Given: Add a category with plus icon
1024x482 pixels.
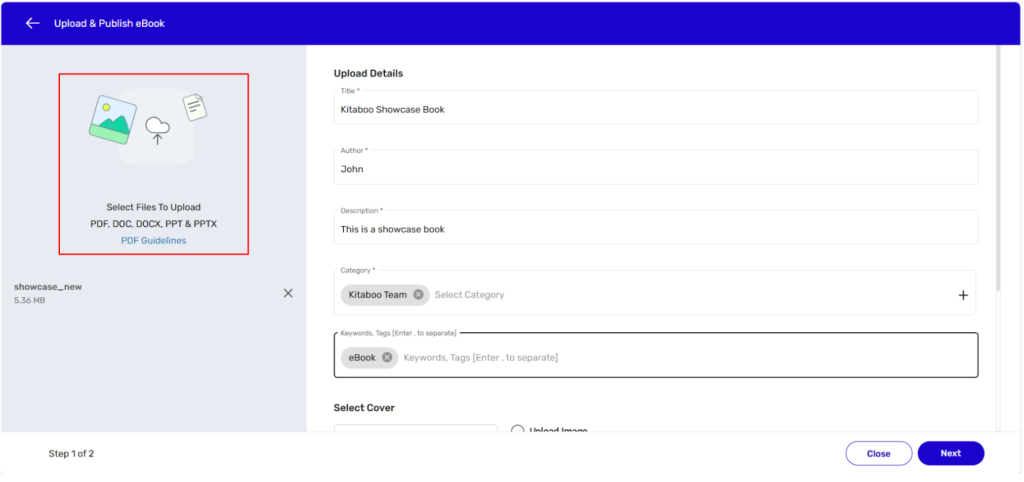Looking at the screenshot, I should tap(963, 295).
